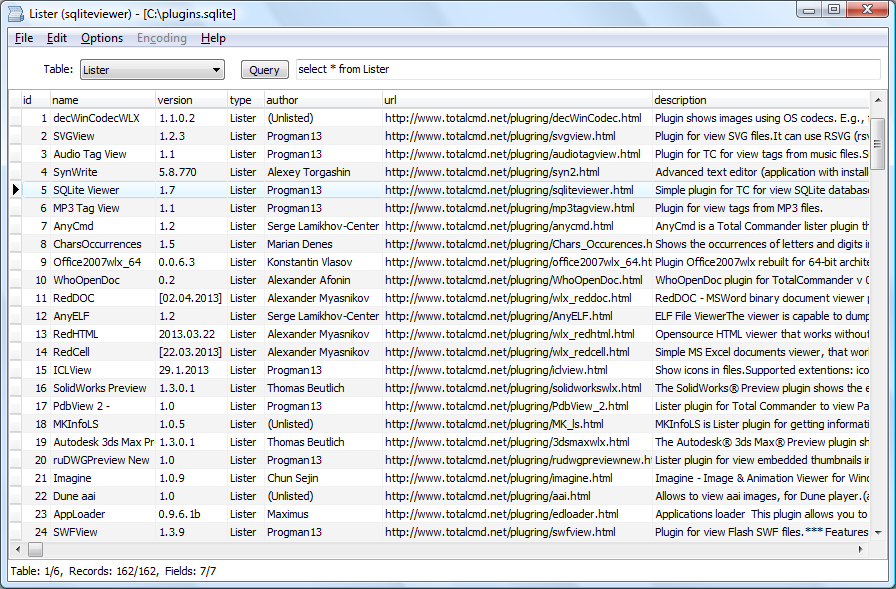896x589 pixels.
Task: Open the File menu
Action: (24, 38)
